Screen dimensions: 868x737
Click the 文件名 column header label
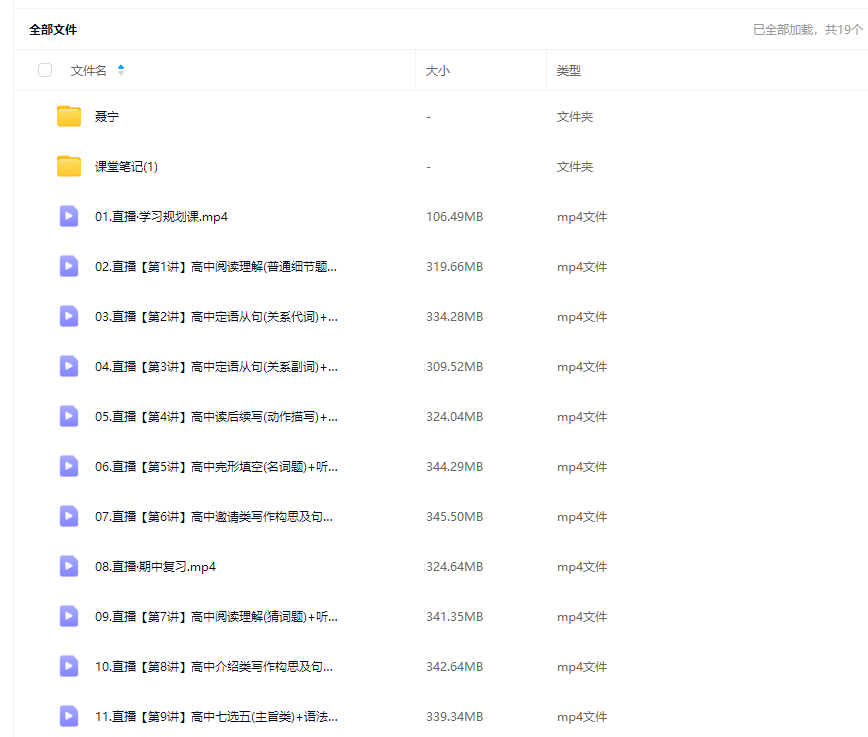pyautogui.click(x=88, y=71)
